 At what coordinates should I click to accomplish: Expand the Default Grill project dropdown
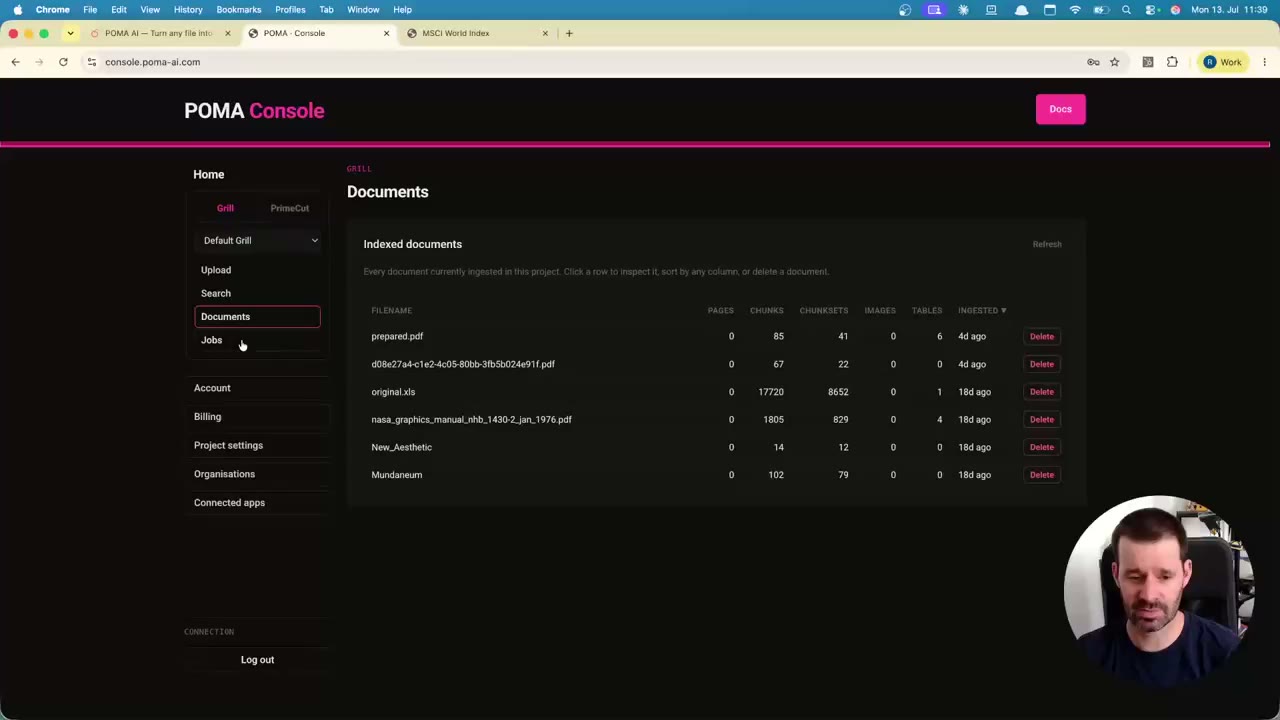pyautogui.click(x=260, y=240)
